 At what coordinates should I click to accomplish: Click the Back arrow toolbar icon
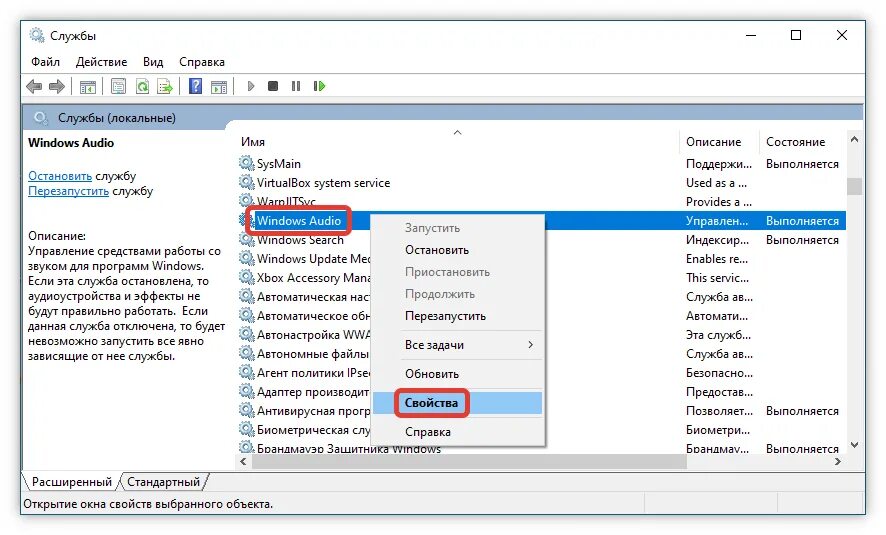34,86
